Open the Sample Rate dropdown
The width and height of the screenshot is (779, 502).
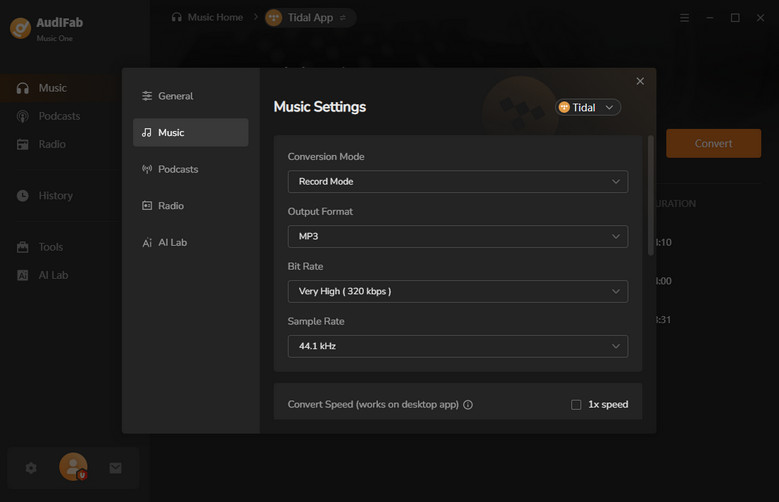pyautogui.click(x=457, y=346)
